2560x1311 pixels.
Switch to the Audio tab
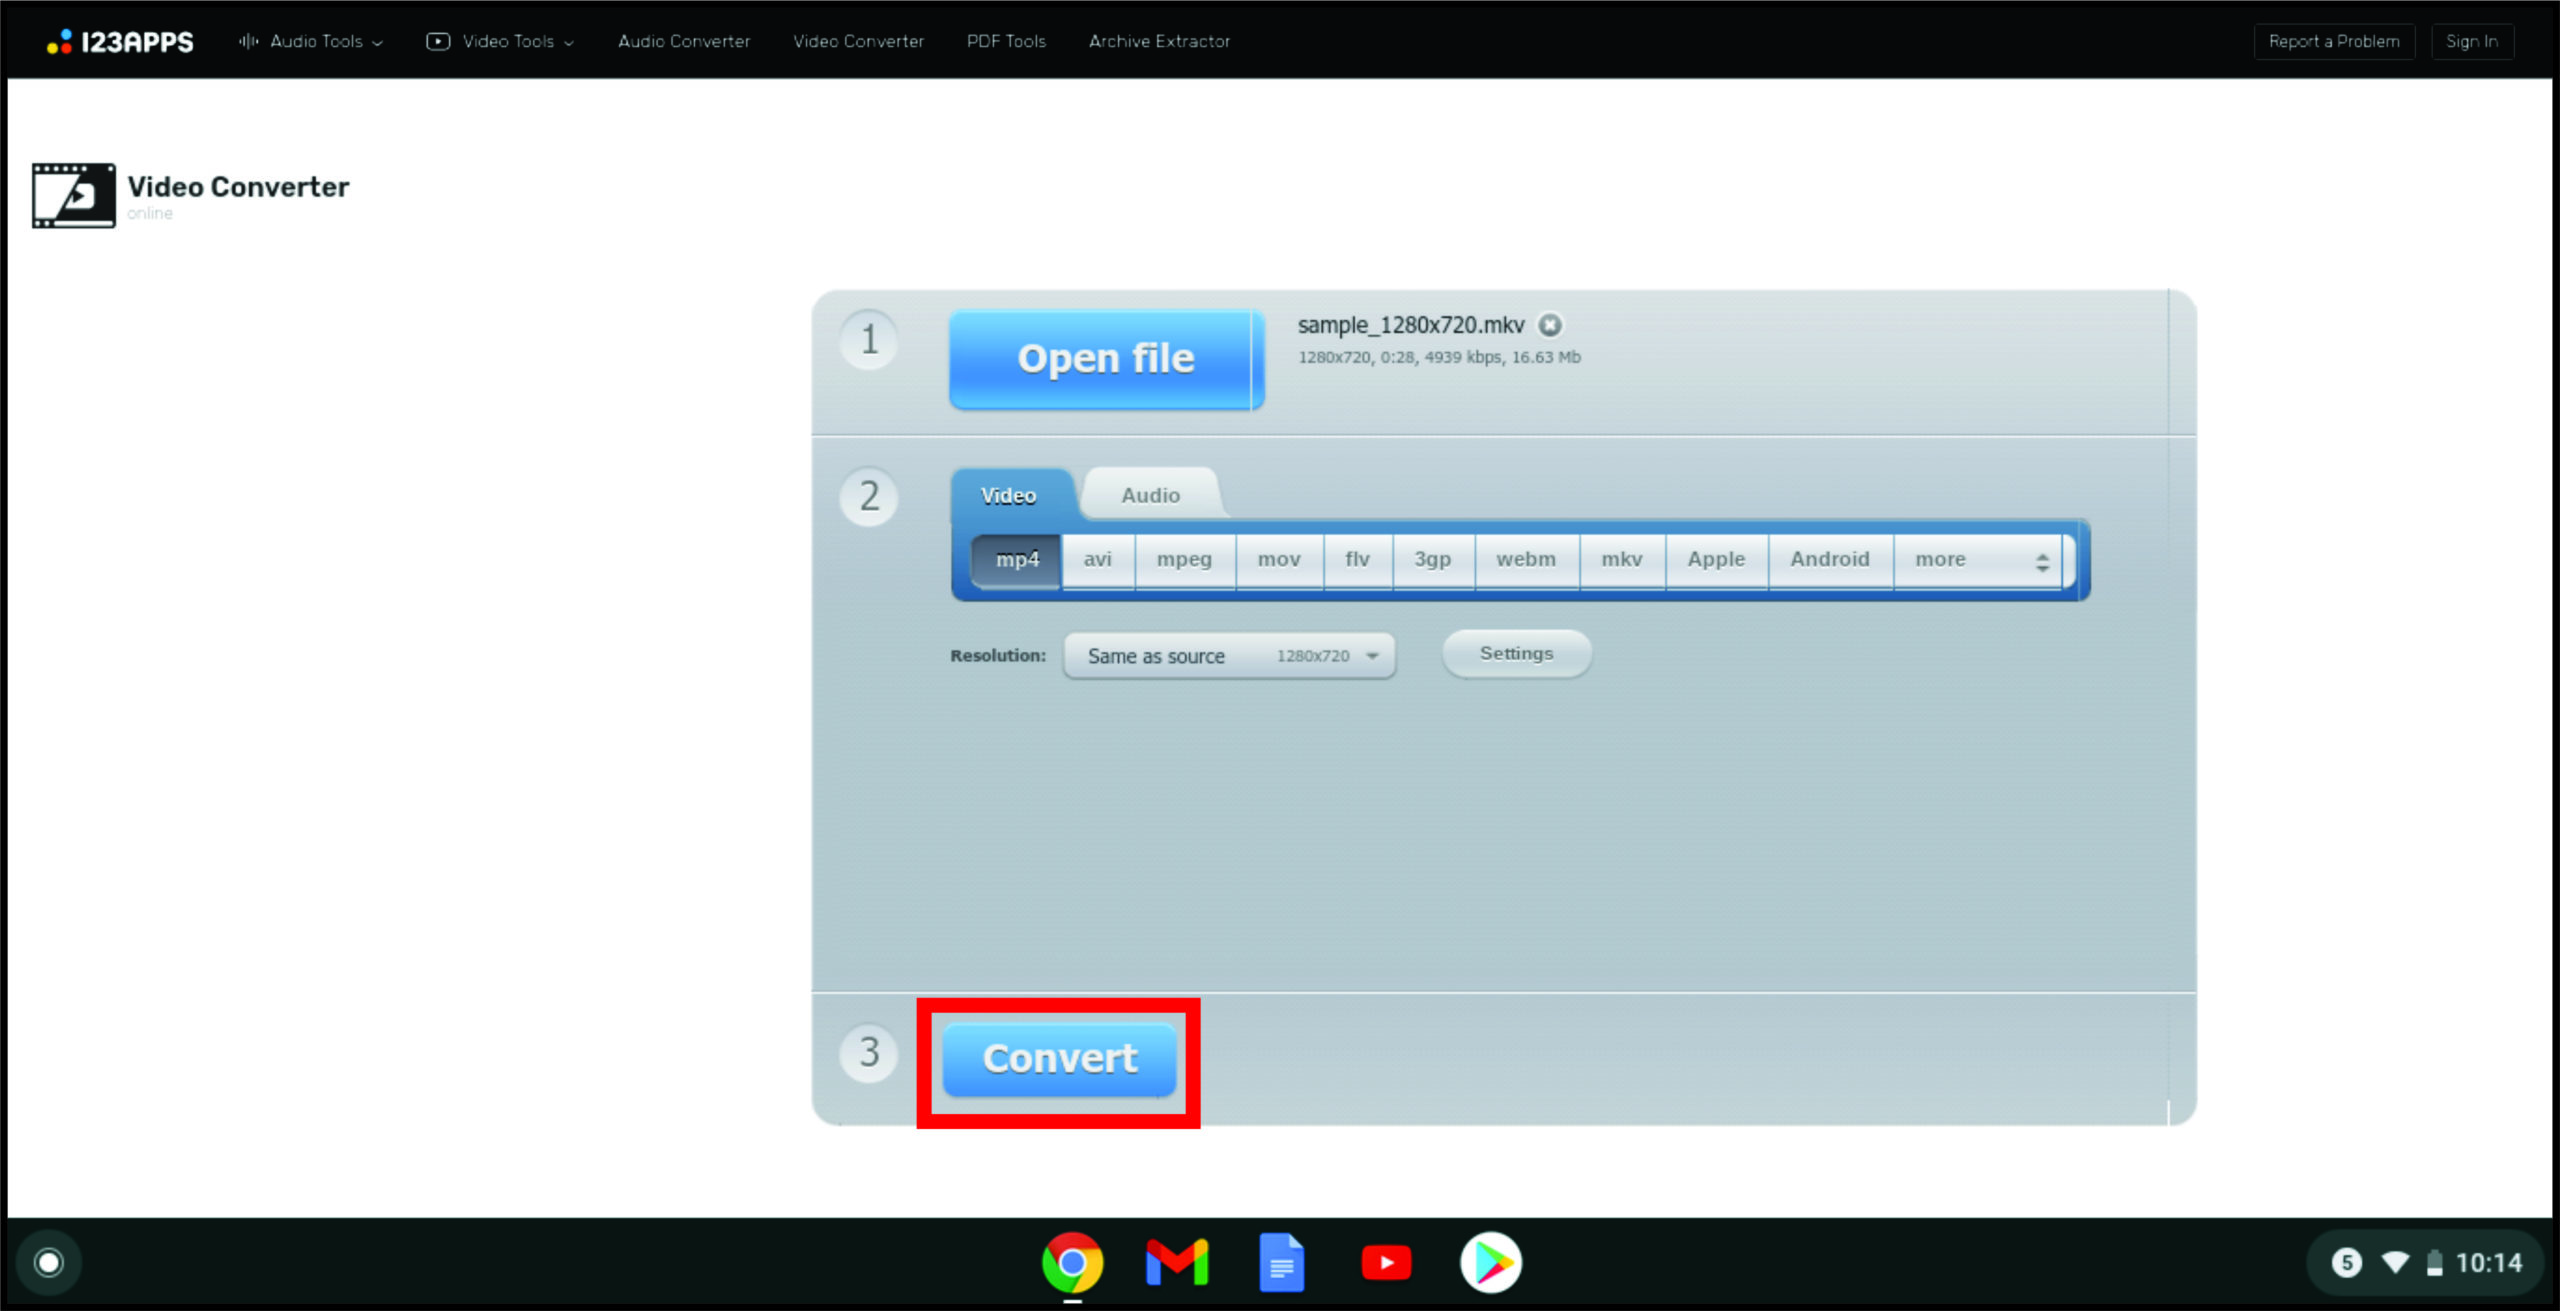click(1150, 495)
